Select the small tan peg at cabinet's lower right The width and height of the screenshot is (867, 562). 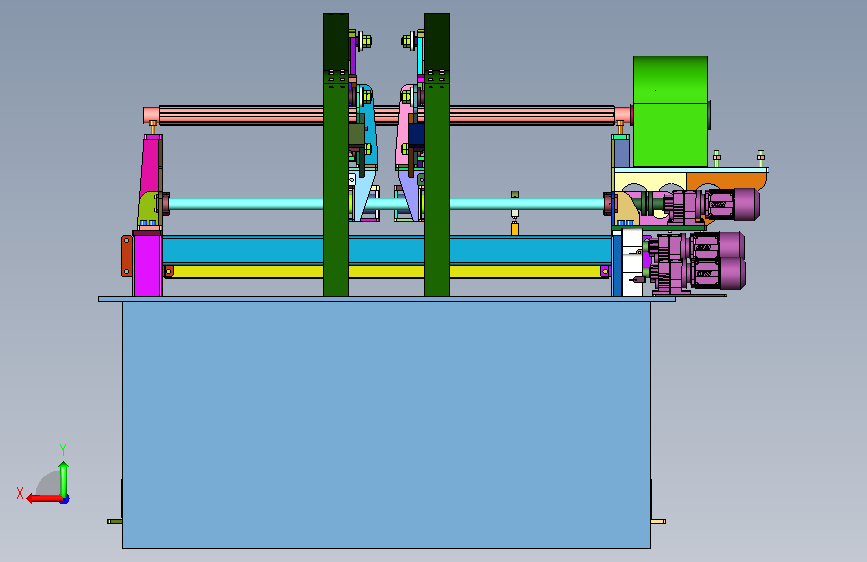pyautogui.click(x=658, y=521)
